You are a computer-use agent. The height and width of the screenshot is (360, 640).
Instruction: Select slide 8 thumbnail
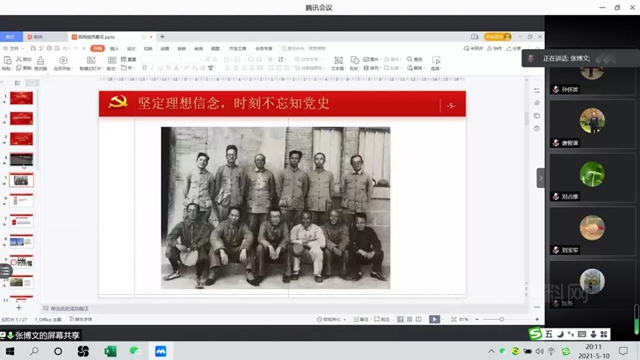(x=21, y=241)
